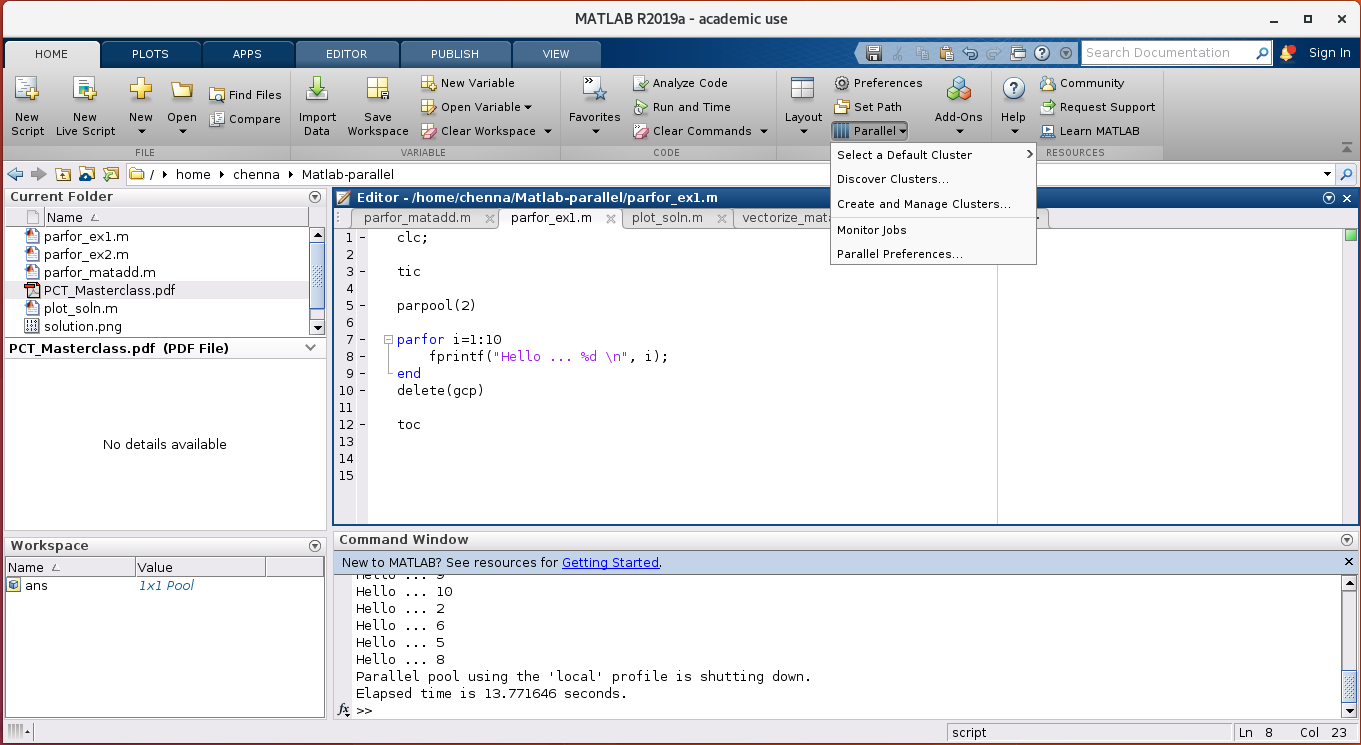Click the Paste icon in quick access toolbar

[945, 53]
